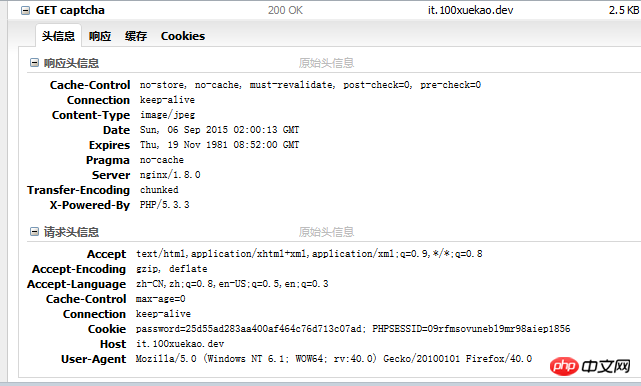
Task: Click the Cookie header value
Action: (353, 329)
